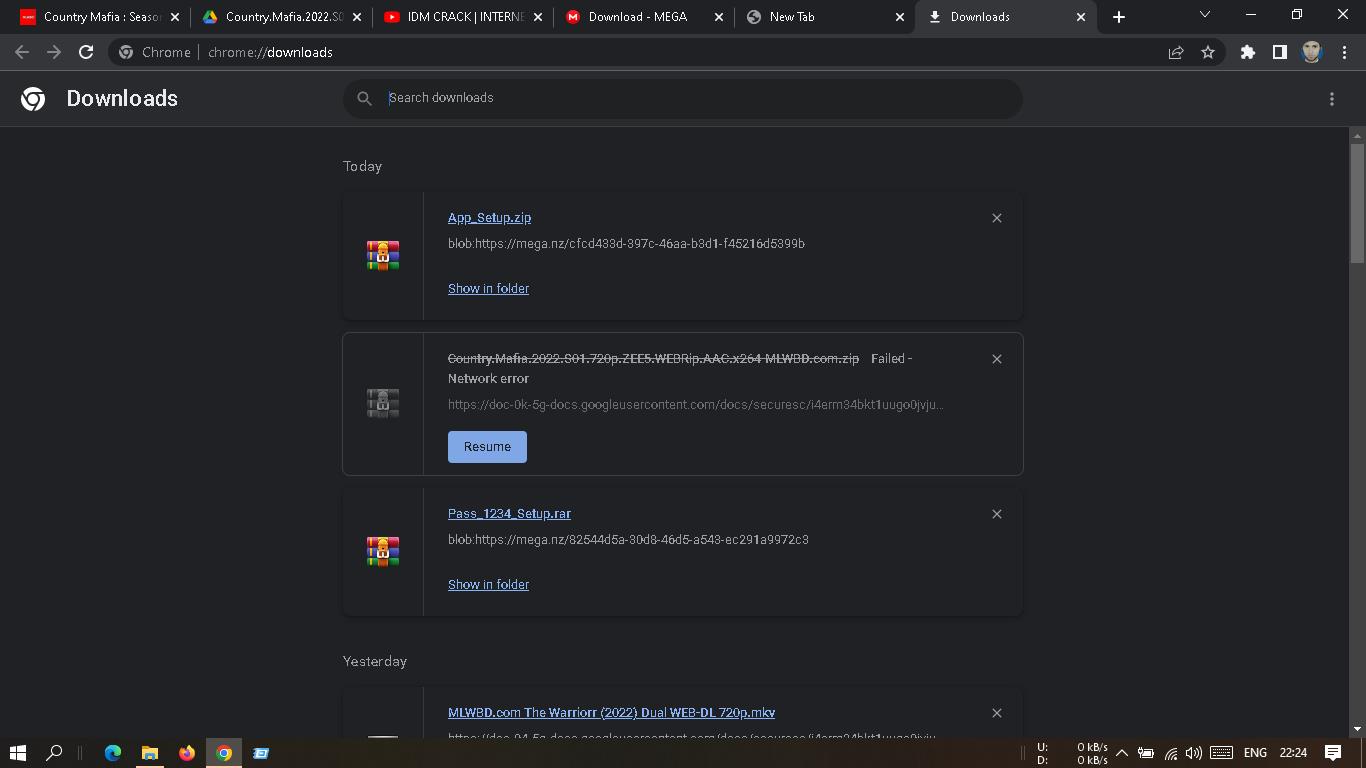The height and width of the screenshot is (768, 1366).
Task: Switch to the IDM CRACK YouTube tab
Action: pos(462,17)
